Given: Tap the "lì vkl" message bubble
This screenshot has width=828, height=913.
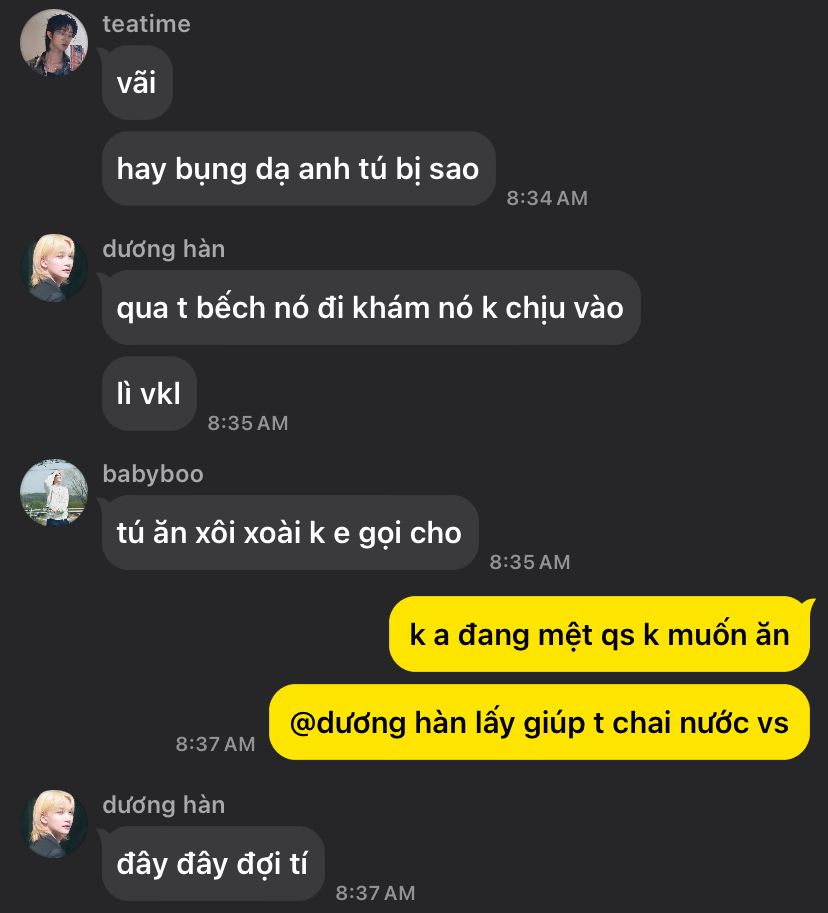Looking at the screenshot, I should [149, 394].
